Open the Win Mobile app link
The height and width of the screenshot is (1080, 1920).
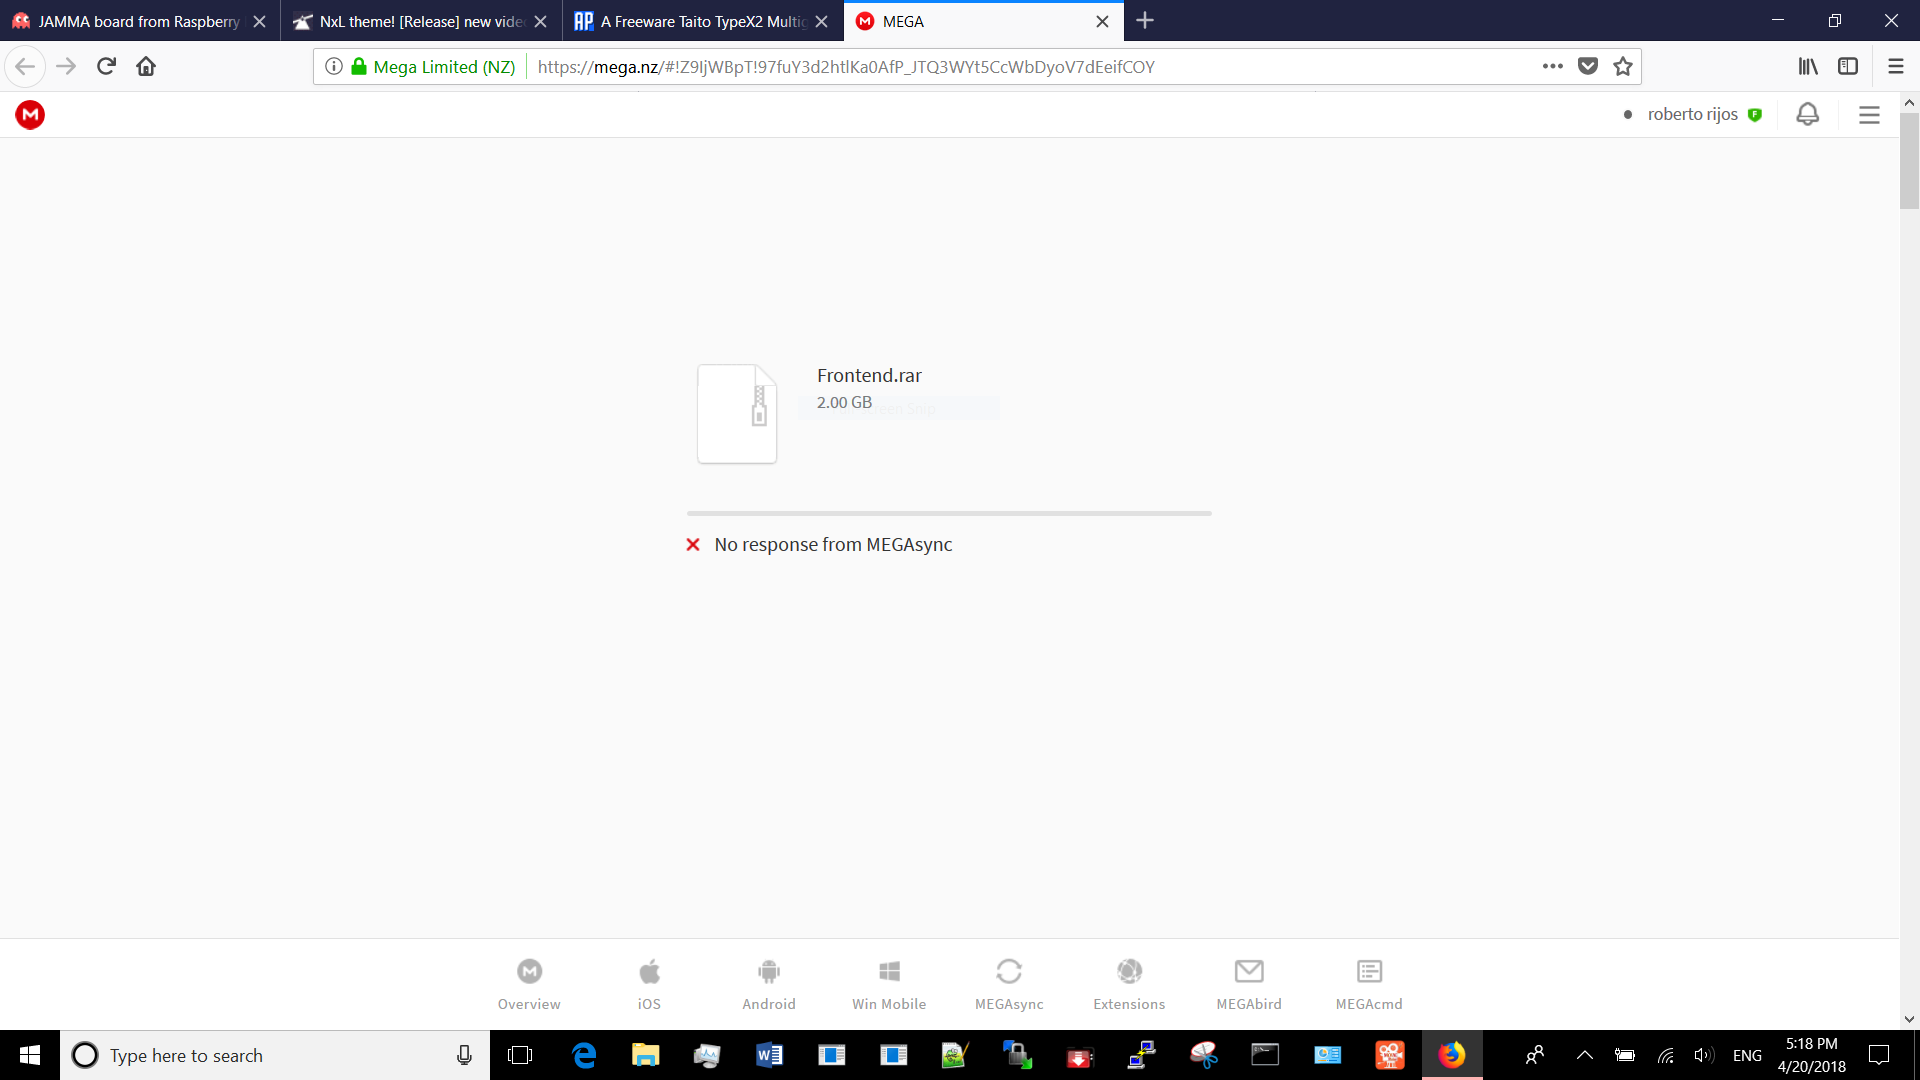(889, 985)
